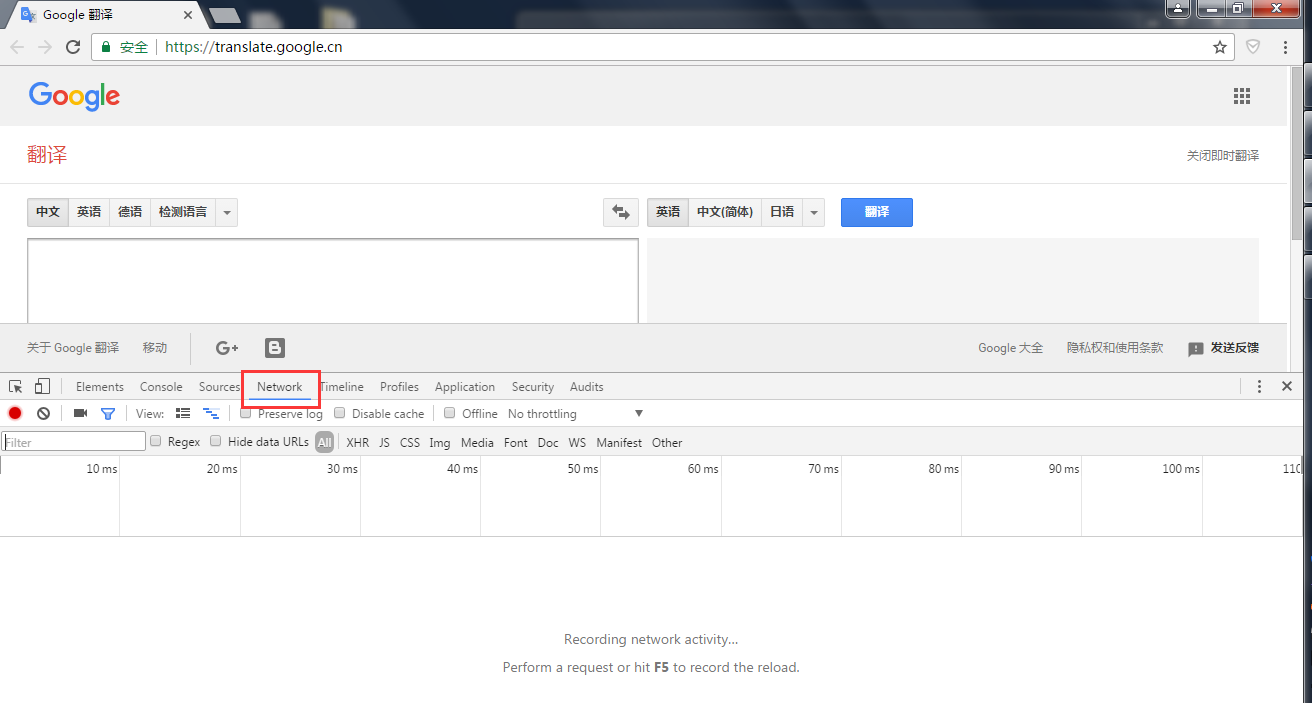Tick the Offline checkbox
The width and height of the screenshot is (1312, 703).
(x=450, y=413)
